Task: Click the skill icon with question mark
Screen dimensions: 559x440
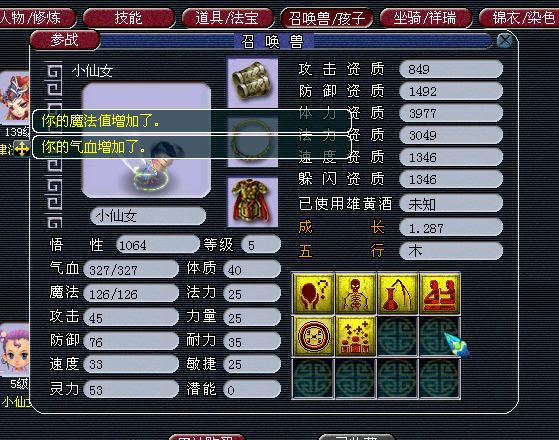Action: point(313,294)
